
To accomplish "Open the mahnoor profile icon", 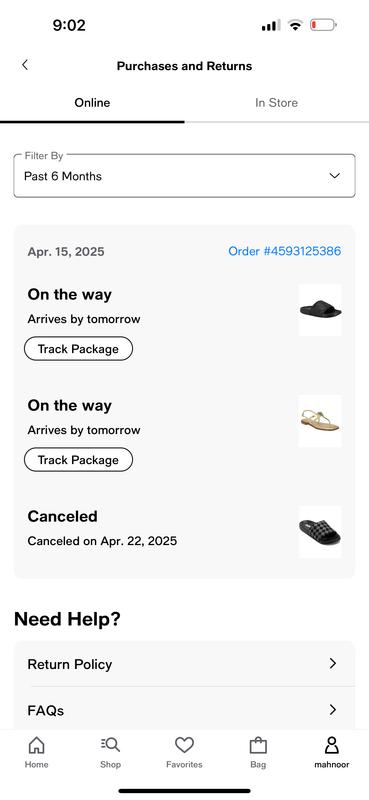I will [x=332, y=745].
